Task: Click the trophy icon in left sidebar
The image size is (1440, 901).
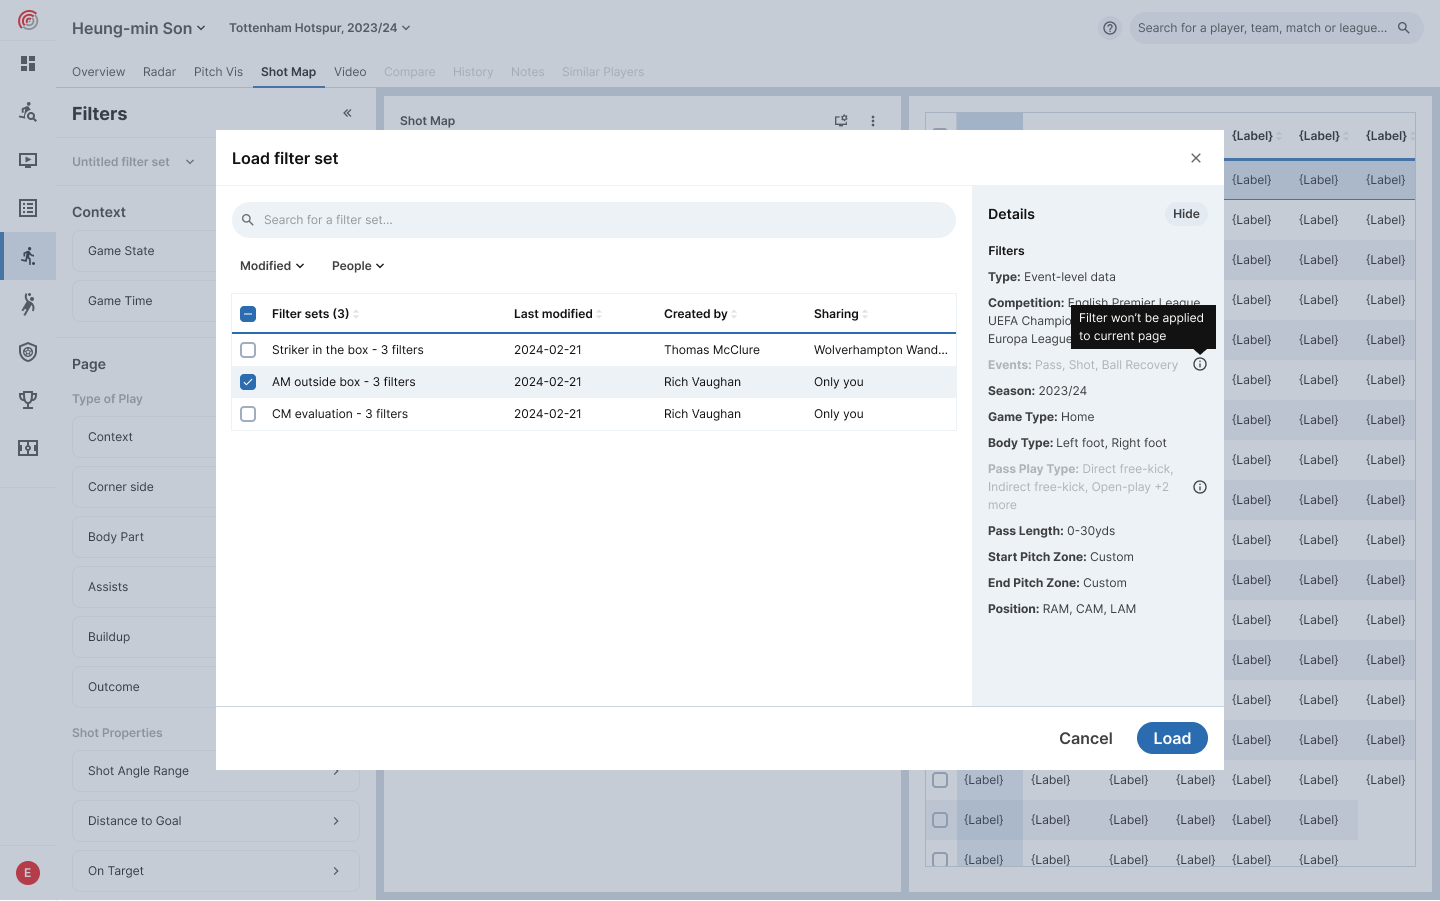Action: [28, 400]
